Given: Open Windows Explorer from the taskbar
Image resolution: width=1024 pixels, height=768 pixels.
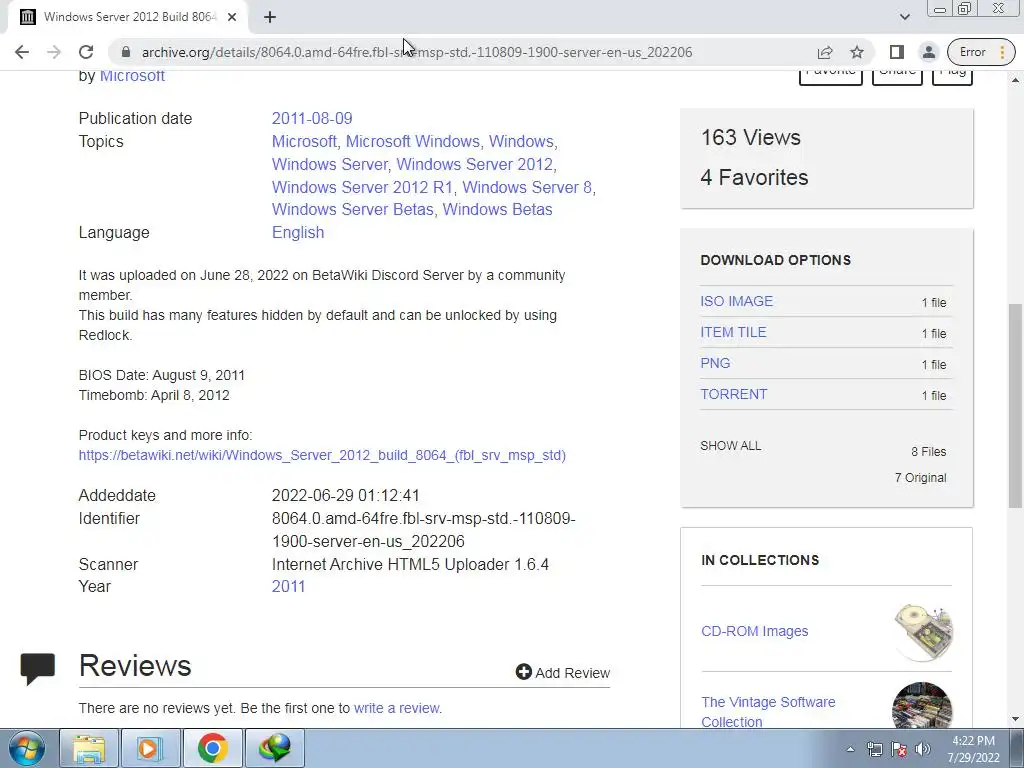Looking at the screenshot, I should point(89,748).
